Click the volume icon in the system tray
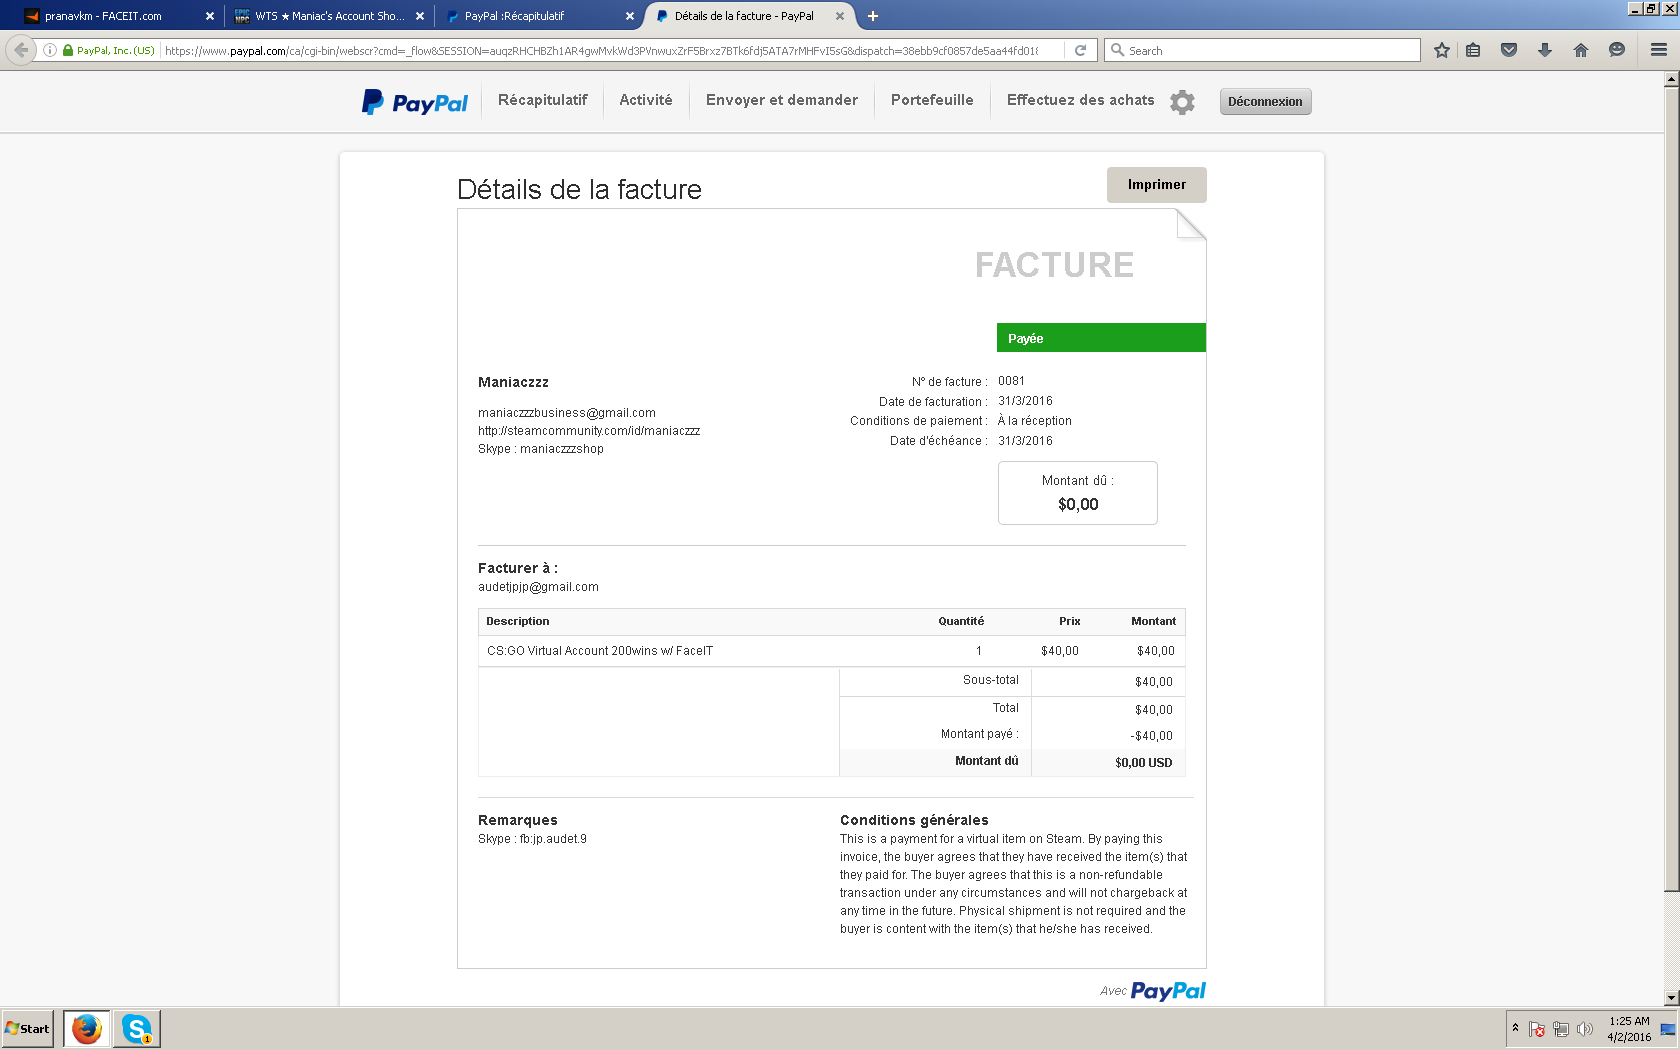1680x1050 pixels. (1584, 1029)
